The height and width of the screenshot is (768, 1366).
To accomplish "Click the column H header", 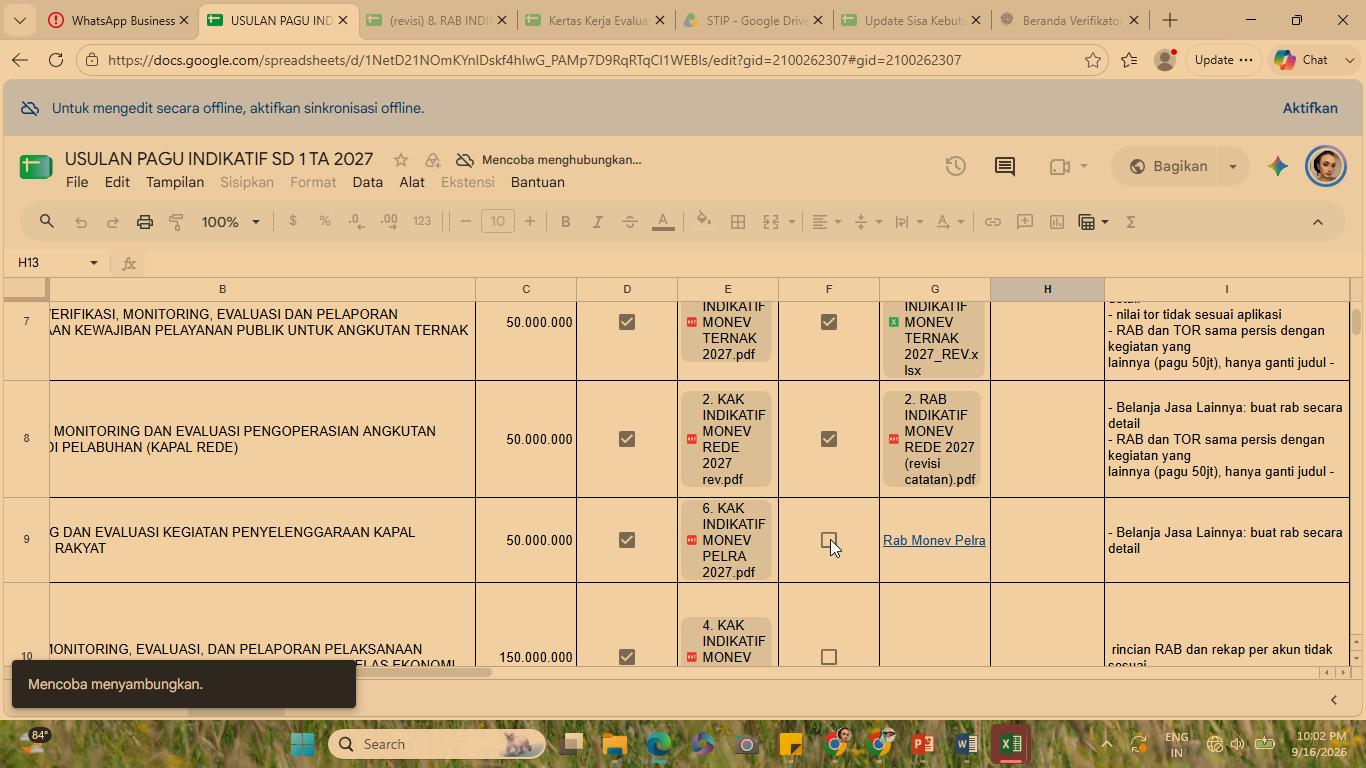I will (x=1047, y=289).
